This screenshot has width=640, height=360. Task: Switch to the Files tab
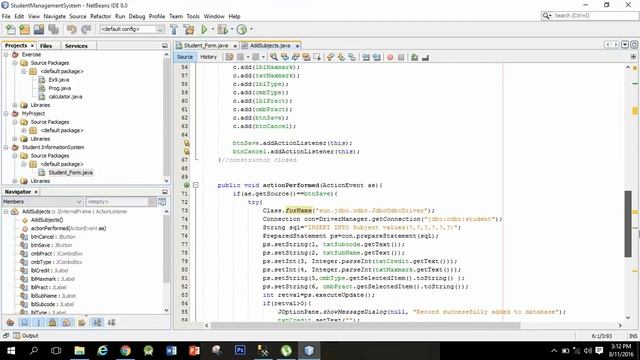46,46
